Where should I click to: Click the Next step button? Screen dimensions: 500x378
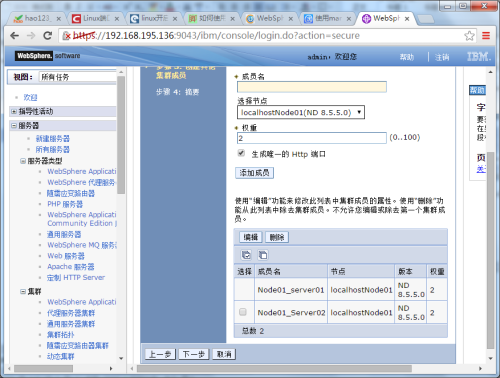(194, 354)
